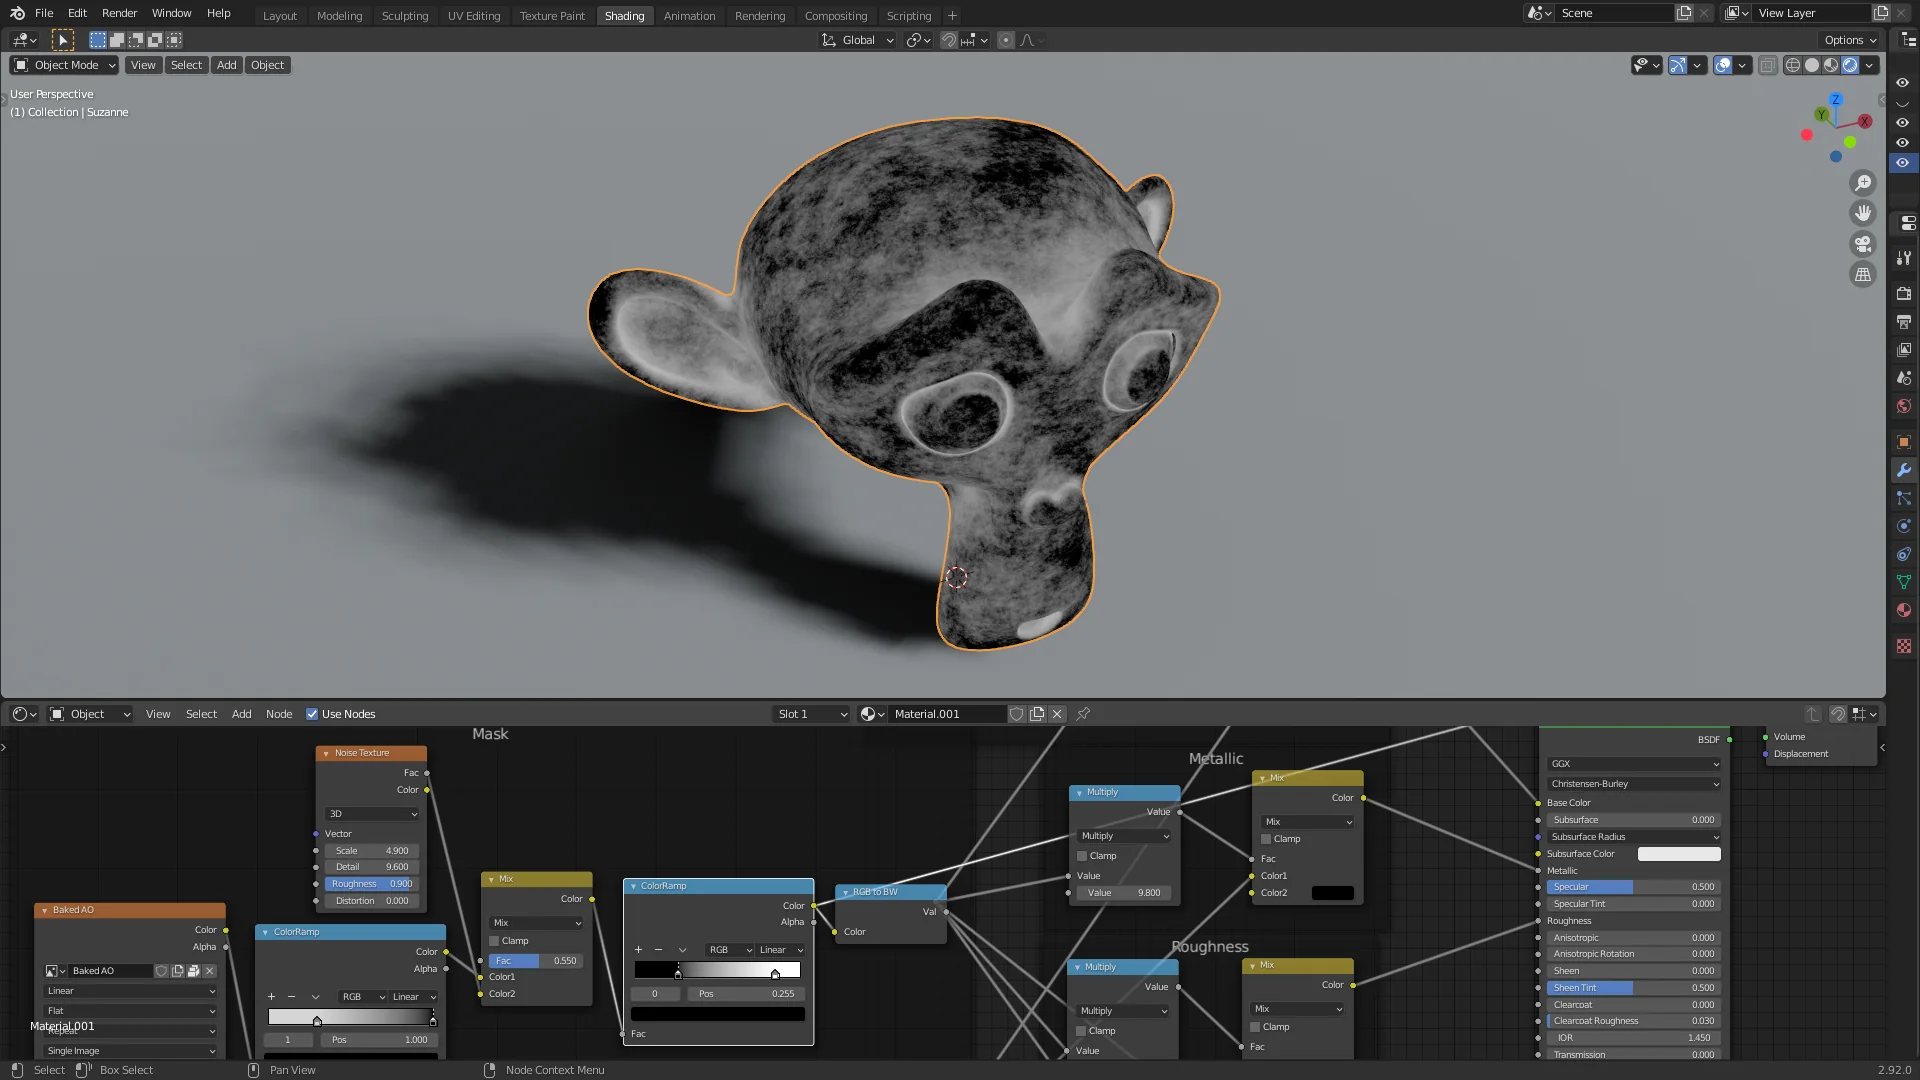
Task: Open the Object Mode dropdown
Action: coord(64,65)
